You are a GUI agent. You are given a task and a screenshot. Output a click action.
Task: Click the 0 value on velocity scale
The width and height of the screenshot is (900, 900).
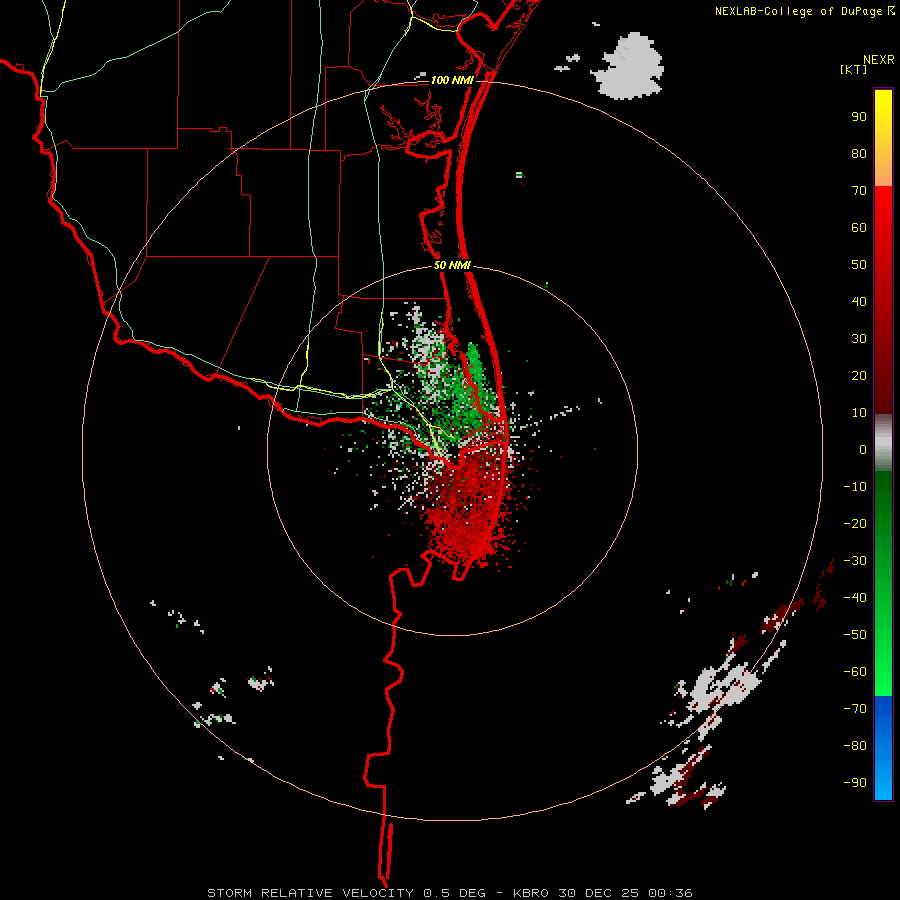(x=863, y=450)
